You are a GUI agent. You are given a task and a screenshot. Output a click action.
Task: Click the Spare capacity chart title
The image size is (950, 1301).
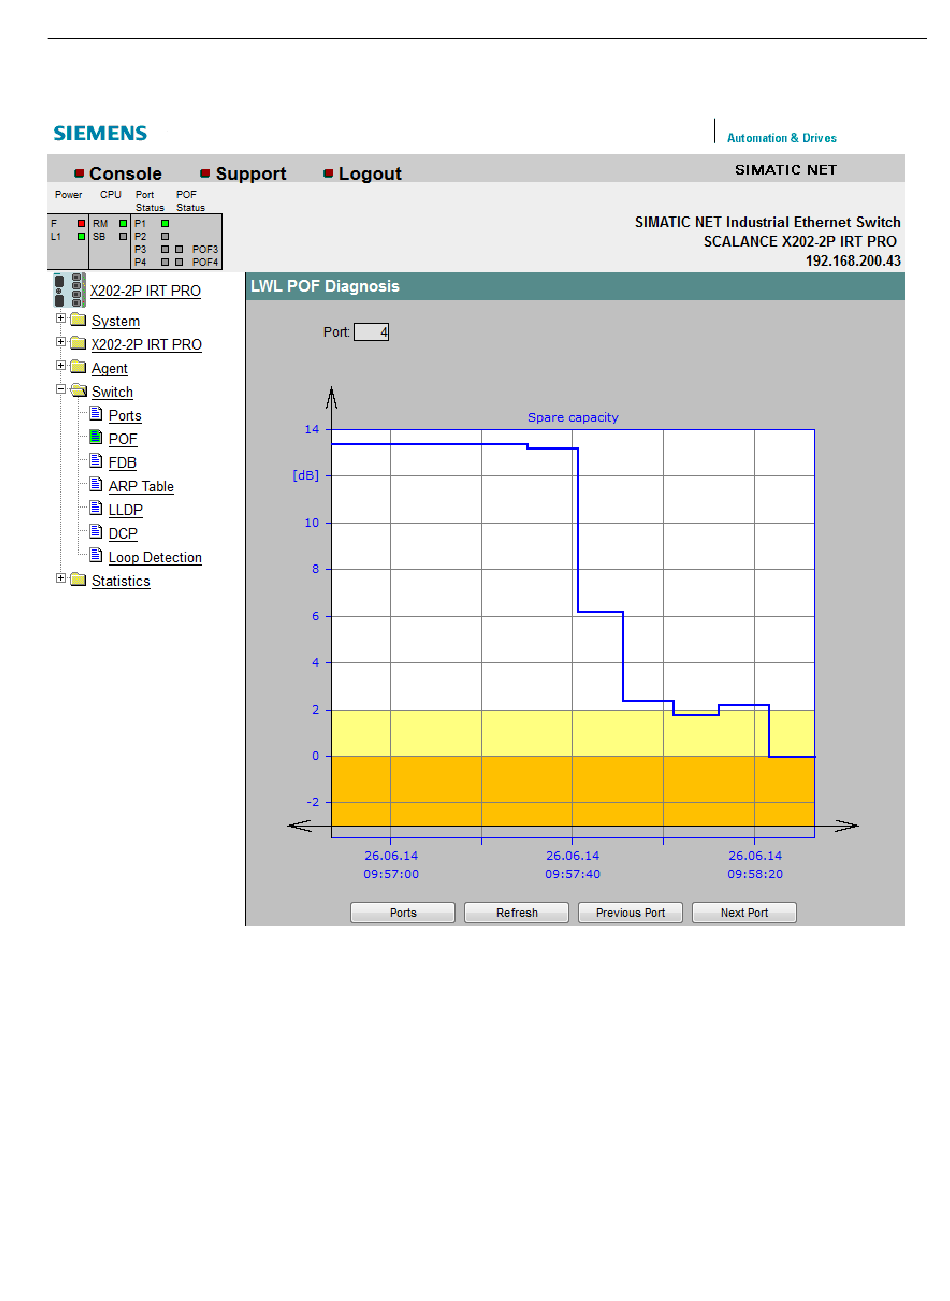click(573, 418)
